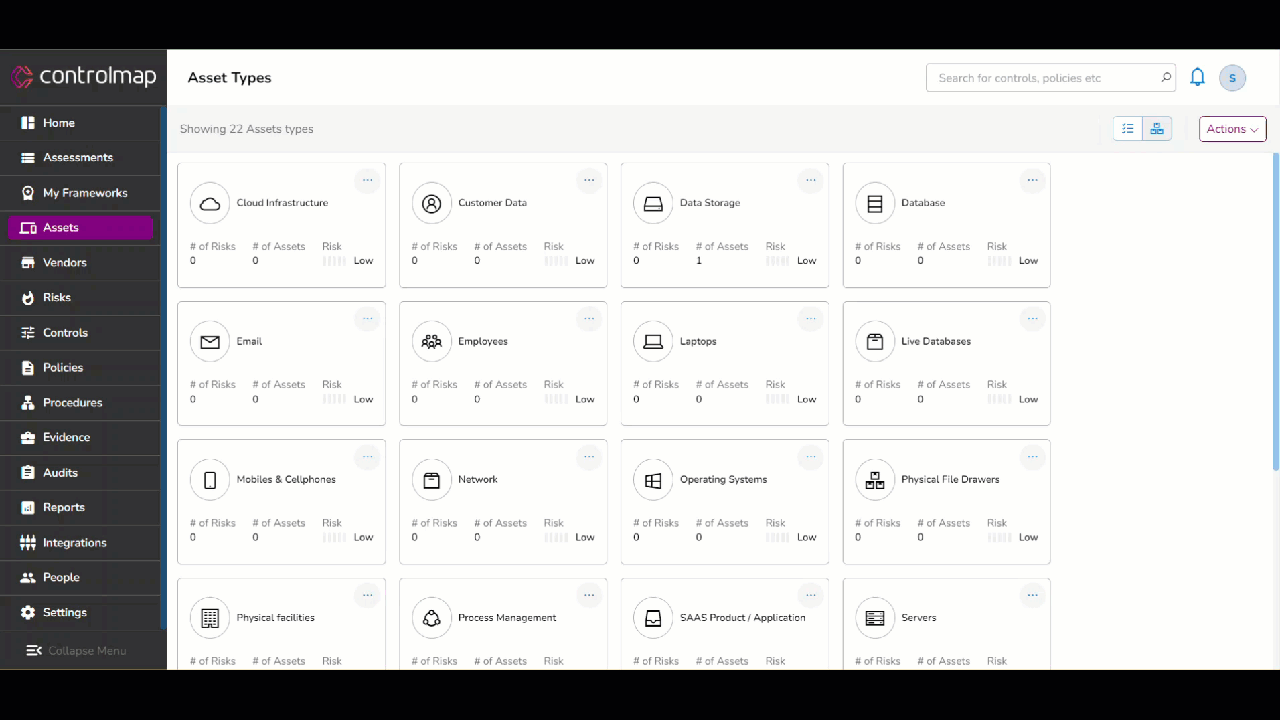Open Customer Data card options menu
The image size is (1280, 720).
click(589, 180)
